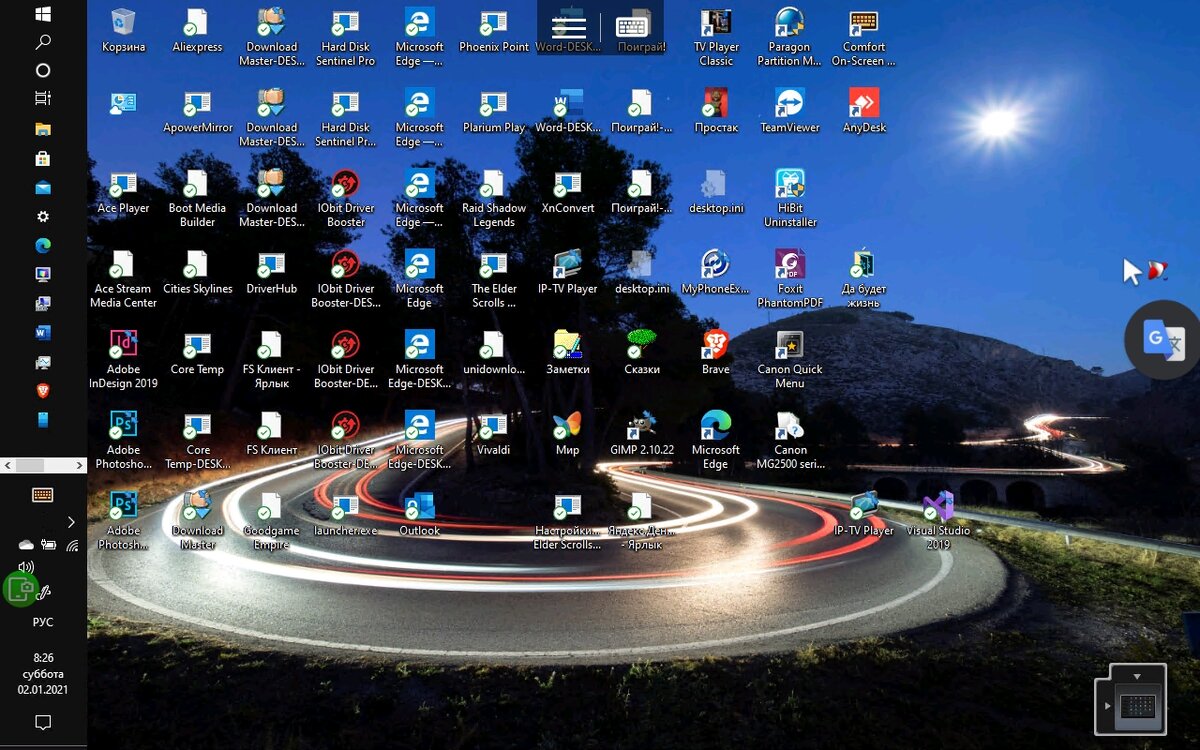Open Task View on the taskbar
Screen dimensions: 1200x750
[x=43, y=99]
